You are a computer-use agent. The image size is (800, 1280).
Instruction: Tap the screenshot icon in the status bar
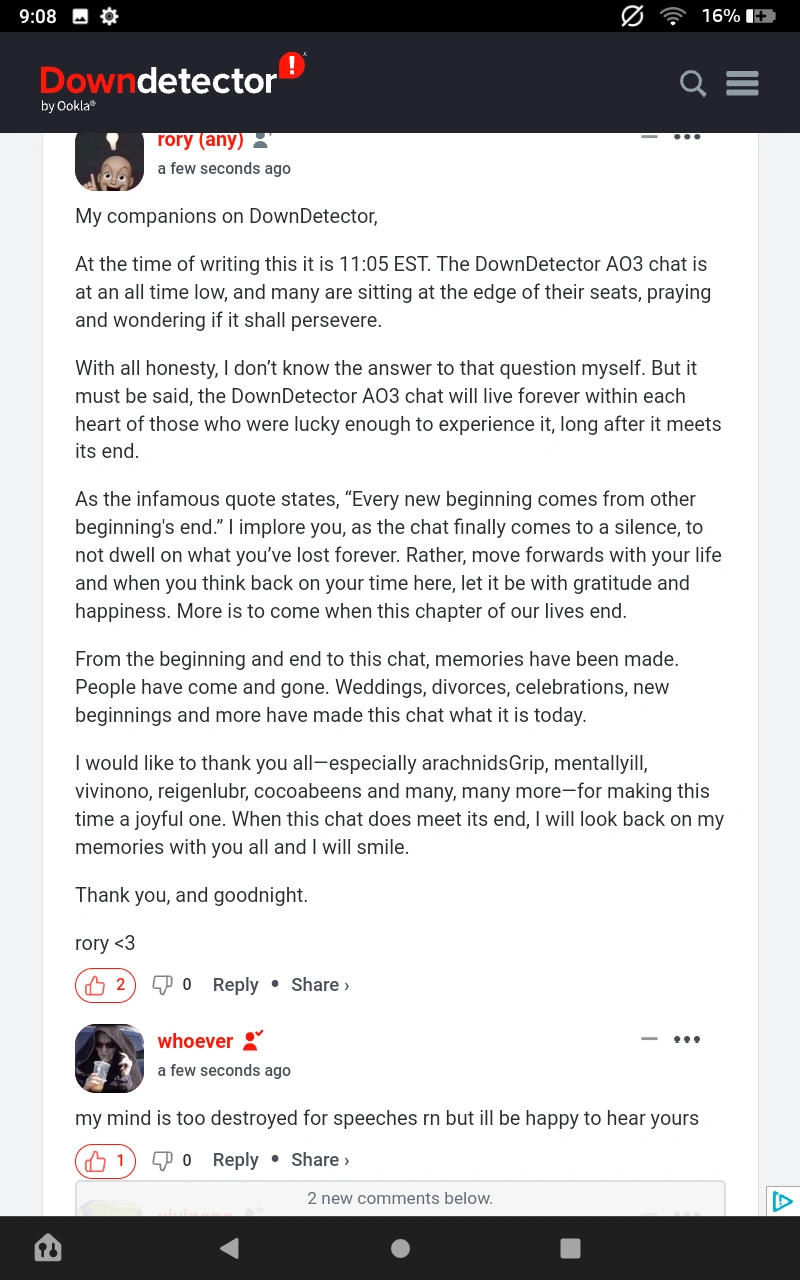[79, 16]
